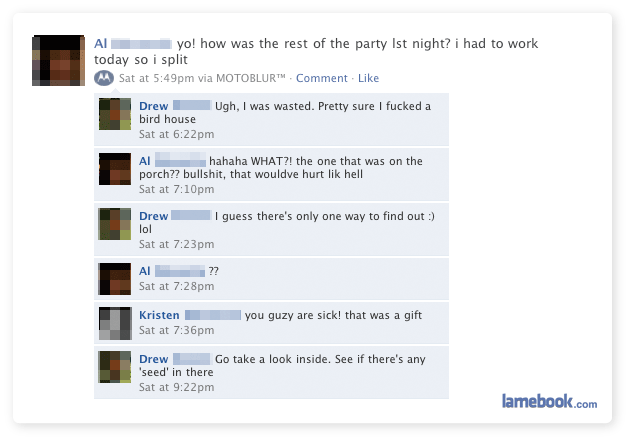This screenshot has height=441, width=630.
Task: Click Al's avatar on the 7:10pm comment
Action: tap(115, 169)
